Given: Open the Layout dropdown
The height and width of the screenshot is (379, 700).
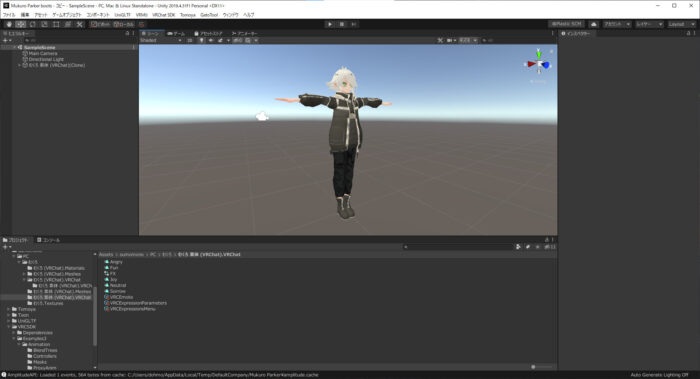Looking at the screenshot, I should (x=681, y=24).
